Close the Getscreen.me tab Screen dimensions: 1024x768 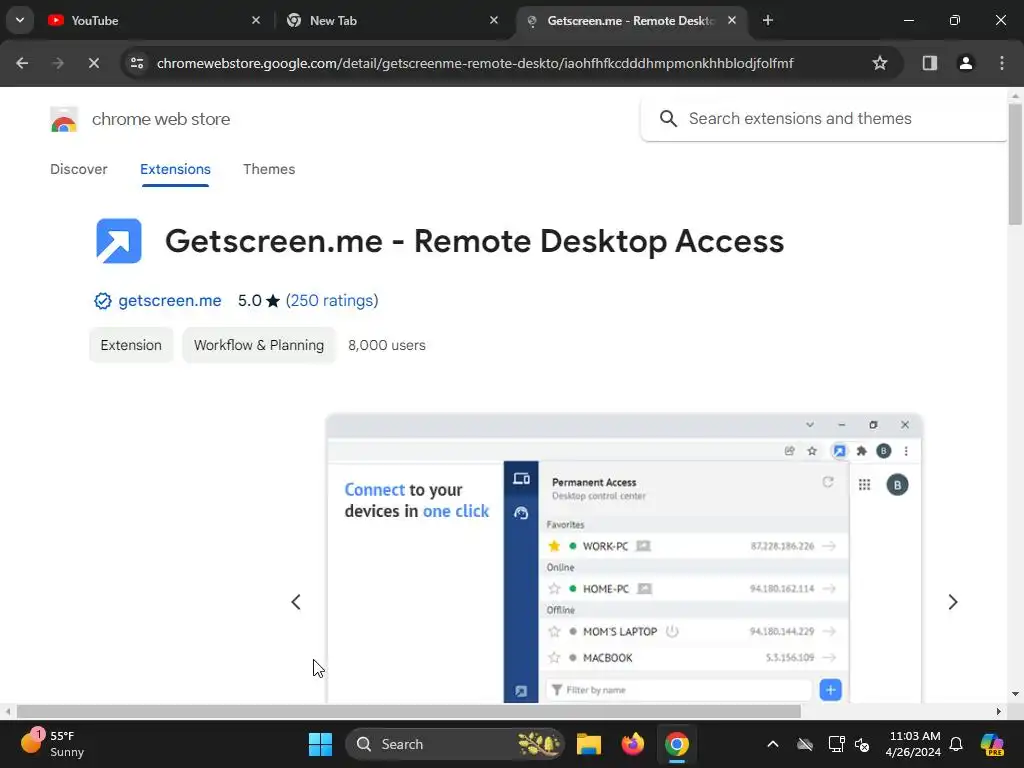732,20
